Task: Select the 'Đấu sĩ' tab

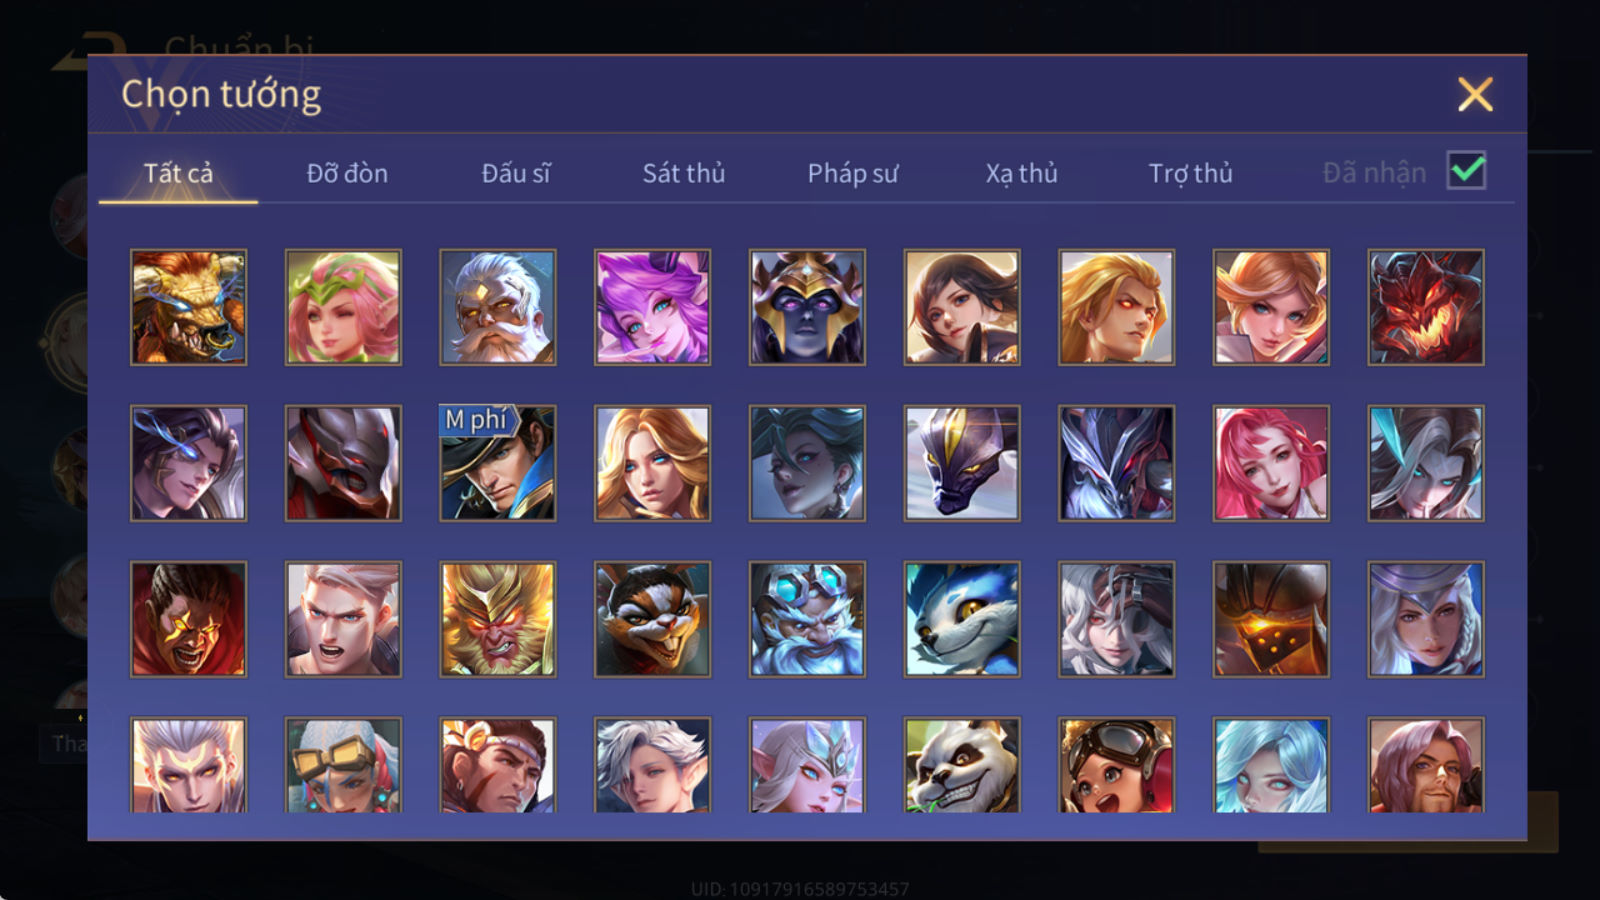Action: click(516, 173)
